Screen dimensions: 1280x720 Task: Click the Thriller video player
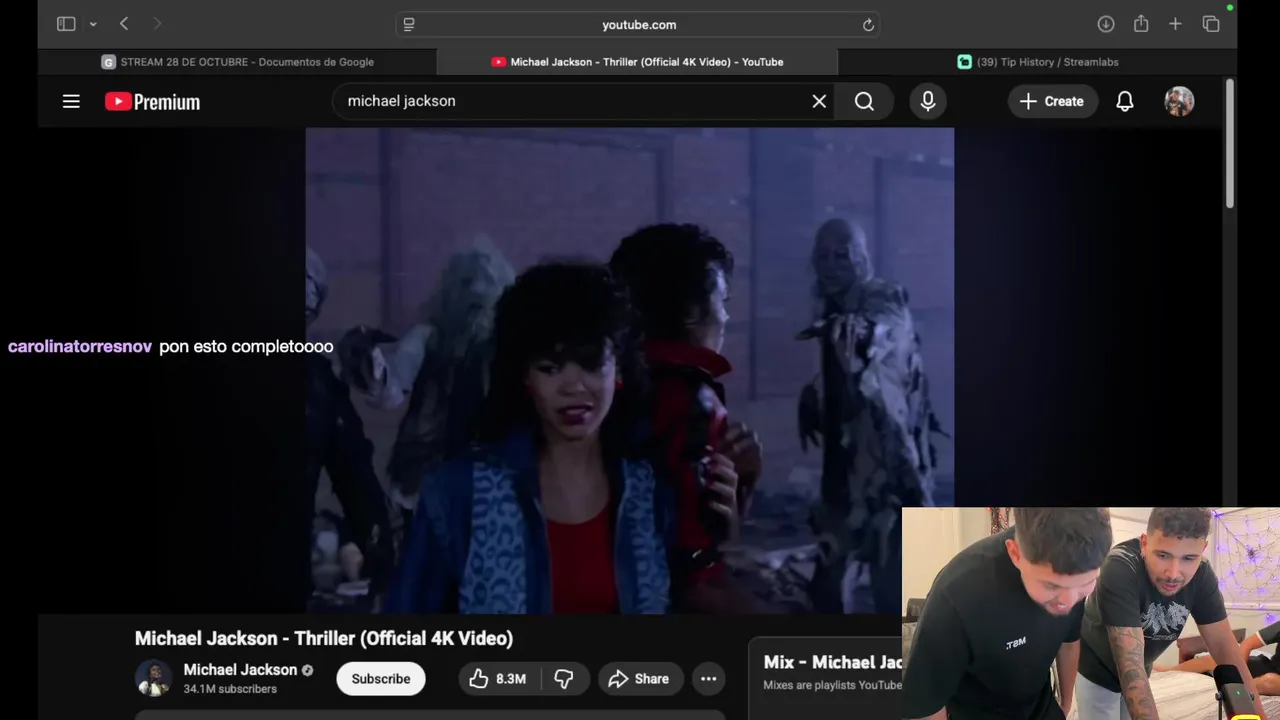pyautogui.click(x=629, y=370)
